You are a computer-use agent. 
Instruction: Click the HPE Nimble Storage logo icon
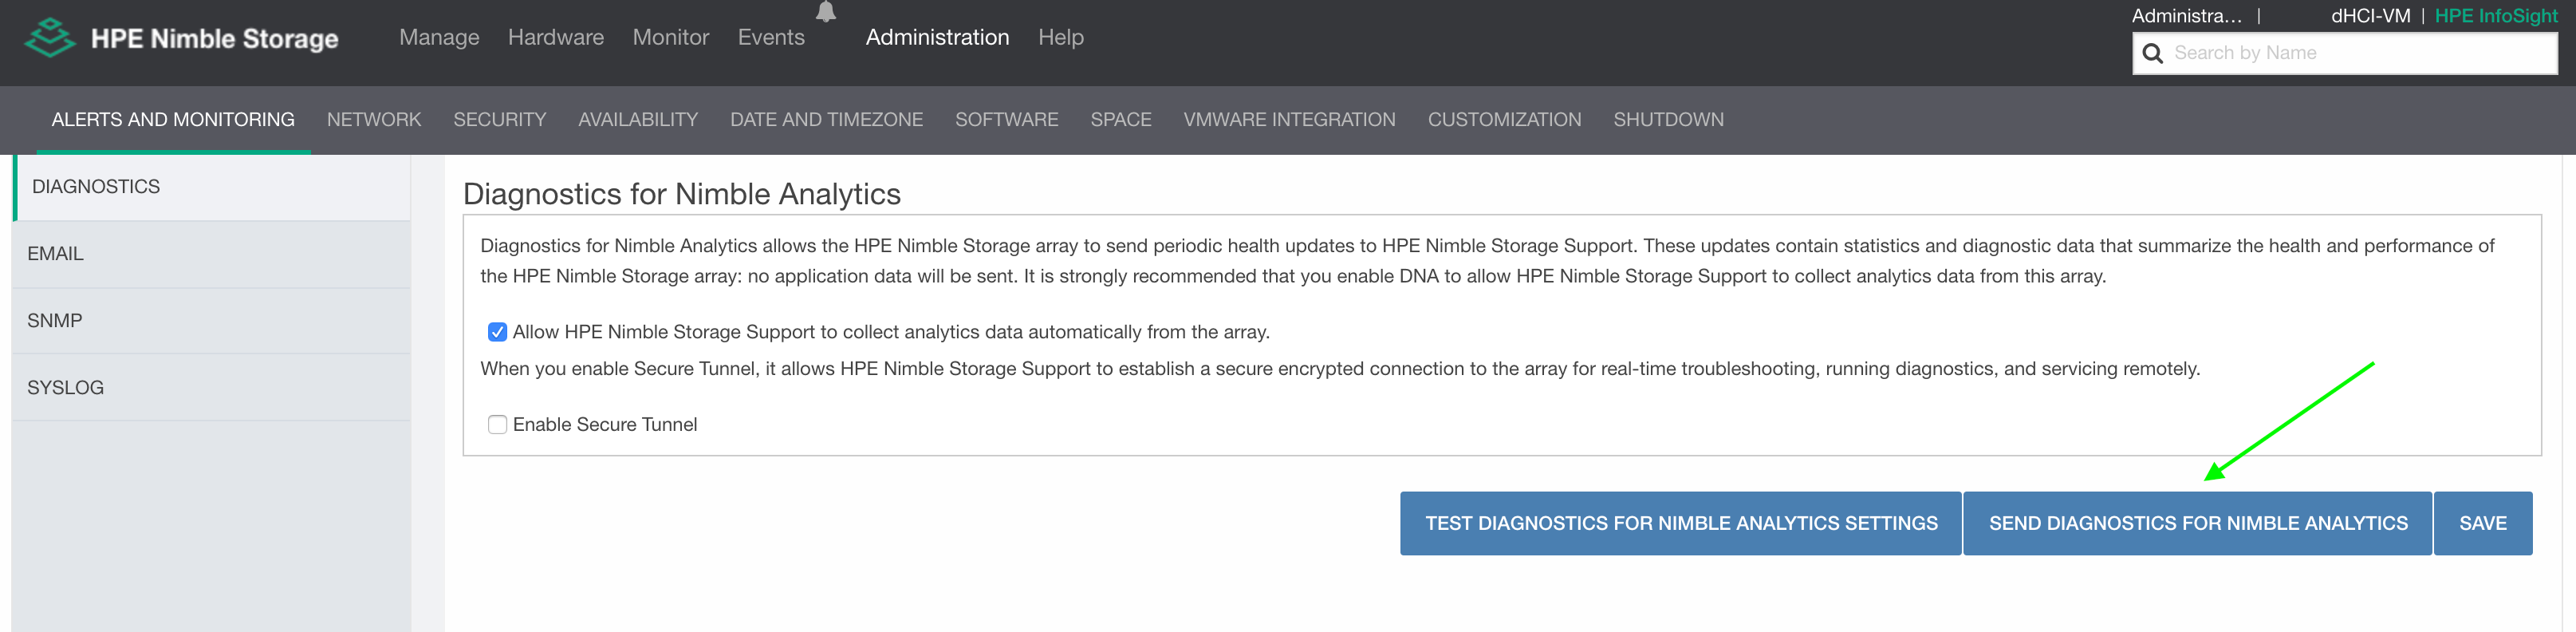(50, 38)
